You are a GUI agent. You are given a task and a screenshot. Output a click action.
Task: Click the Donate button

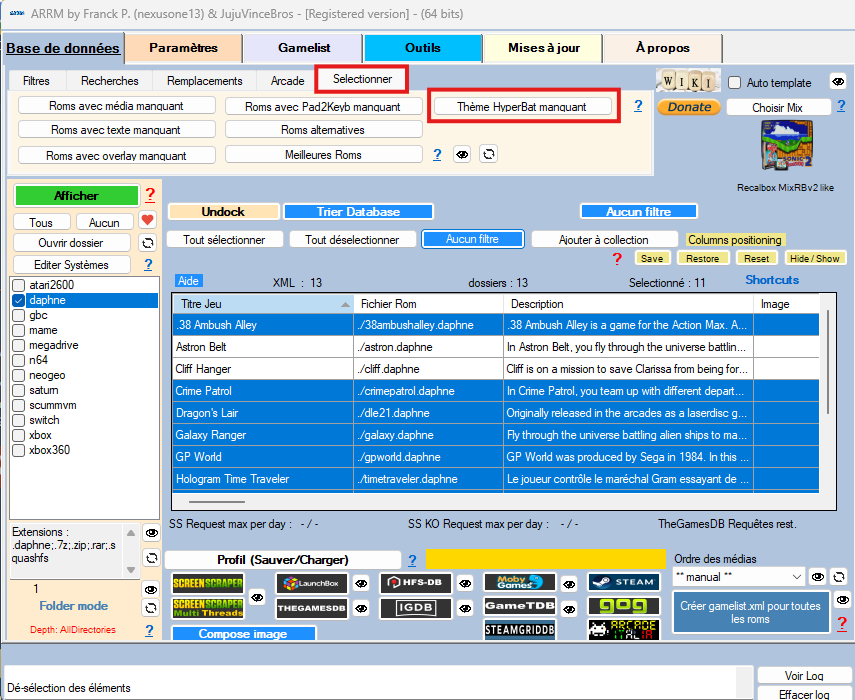(x=688, y=107)
